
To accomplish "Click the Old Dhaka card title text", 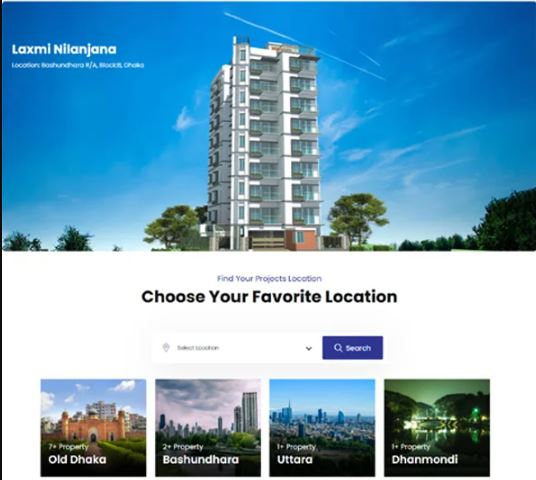I will 77,459.
